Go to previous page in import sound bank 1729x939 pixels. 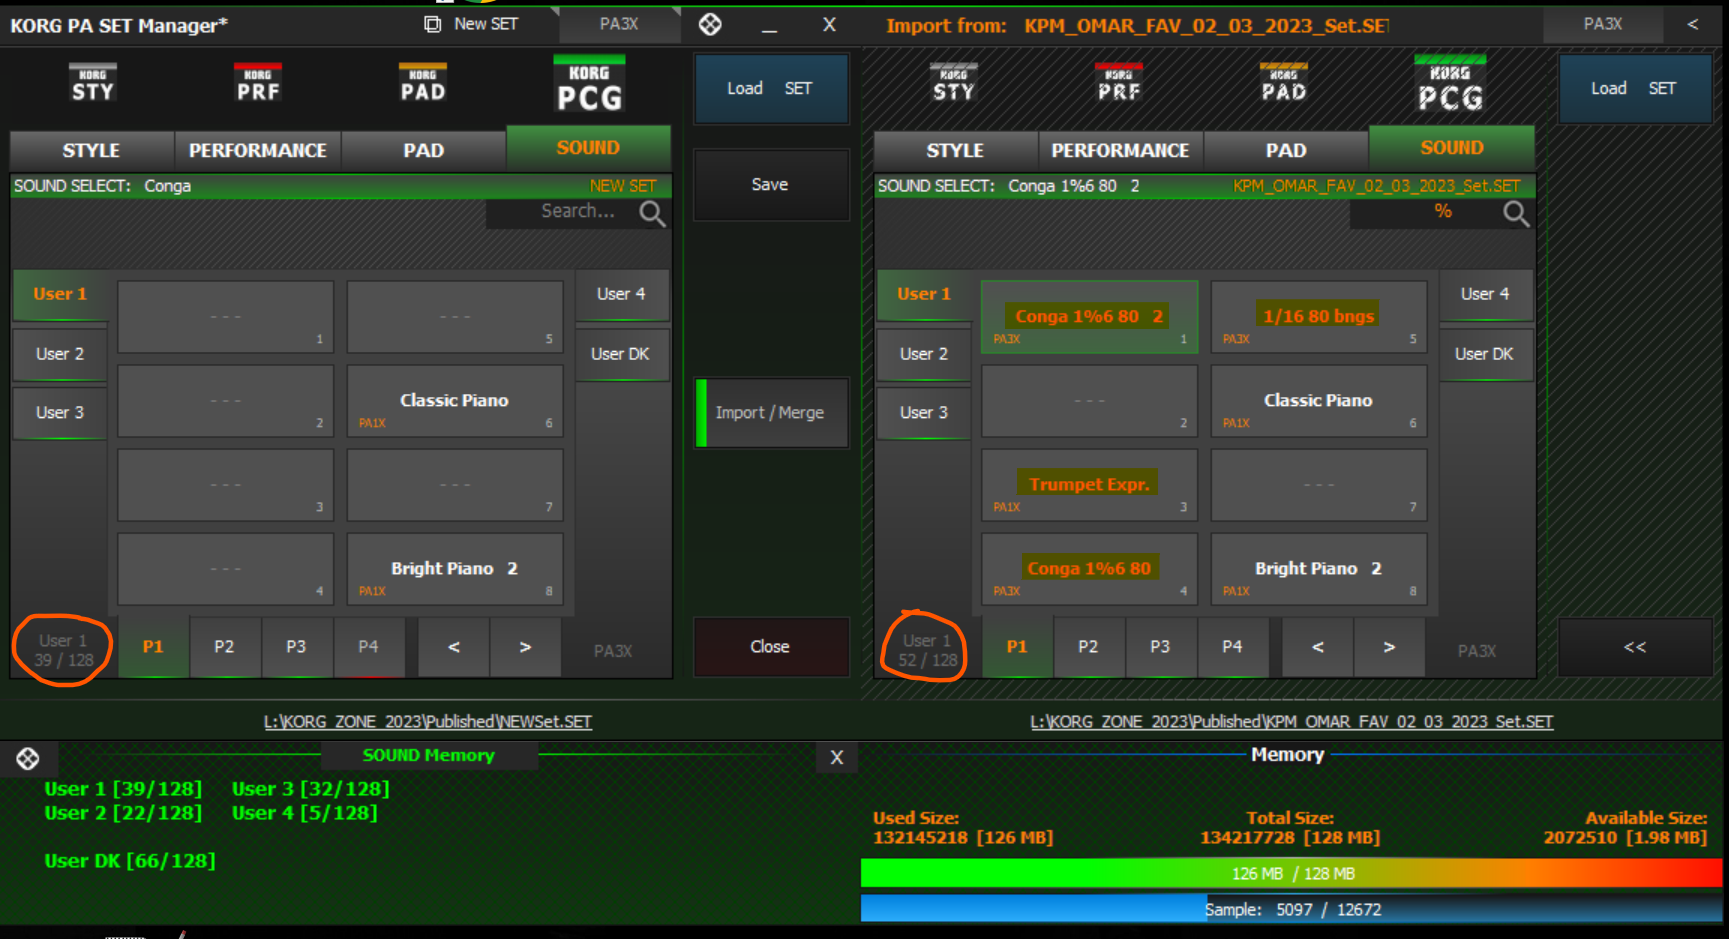[x=1318, y=647]
